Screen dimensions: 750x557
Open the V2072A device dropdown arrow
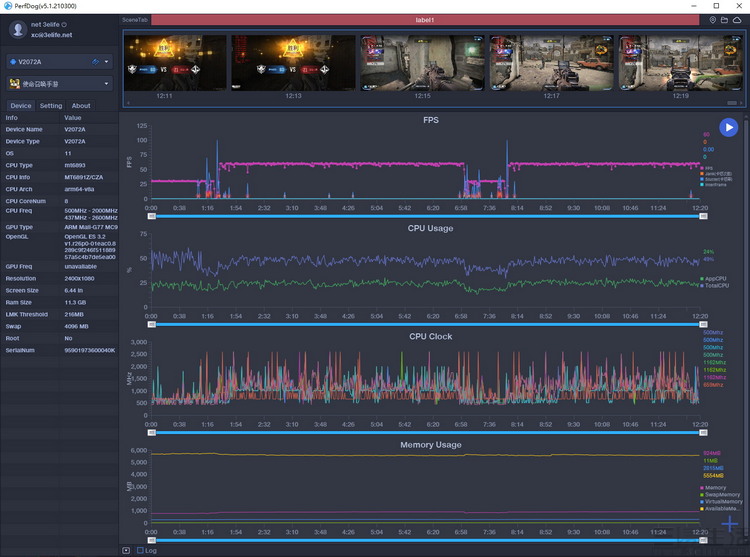[106, 62]
